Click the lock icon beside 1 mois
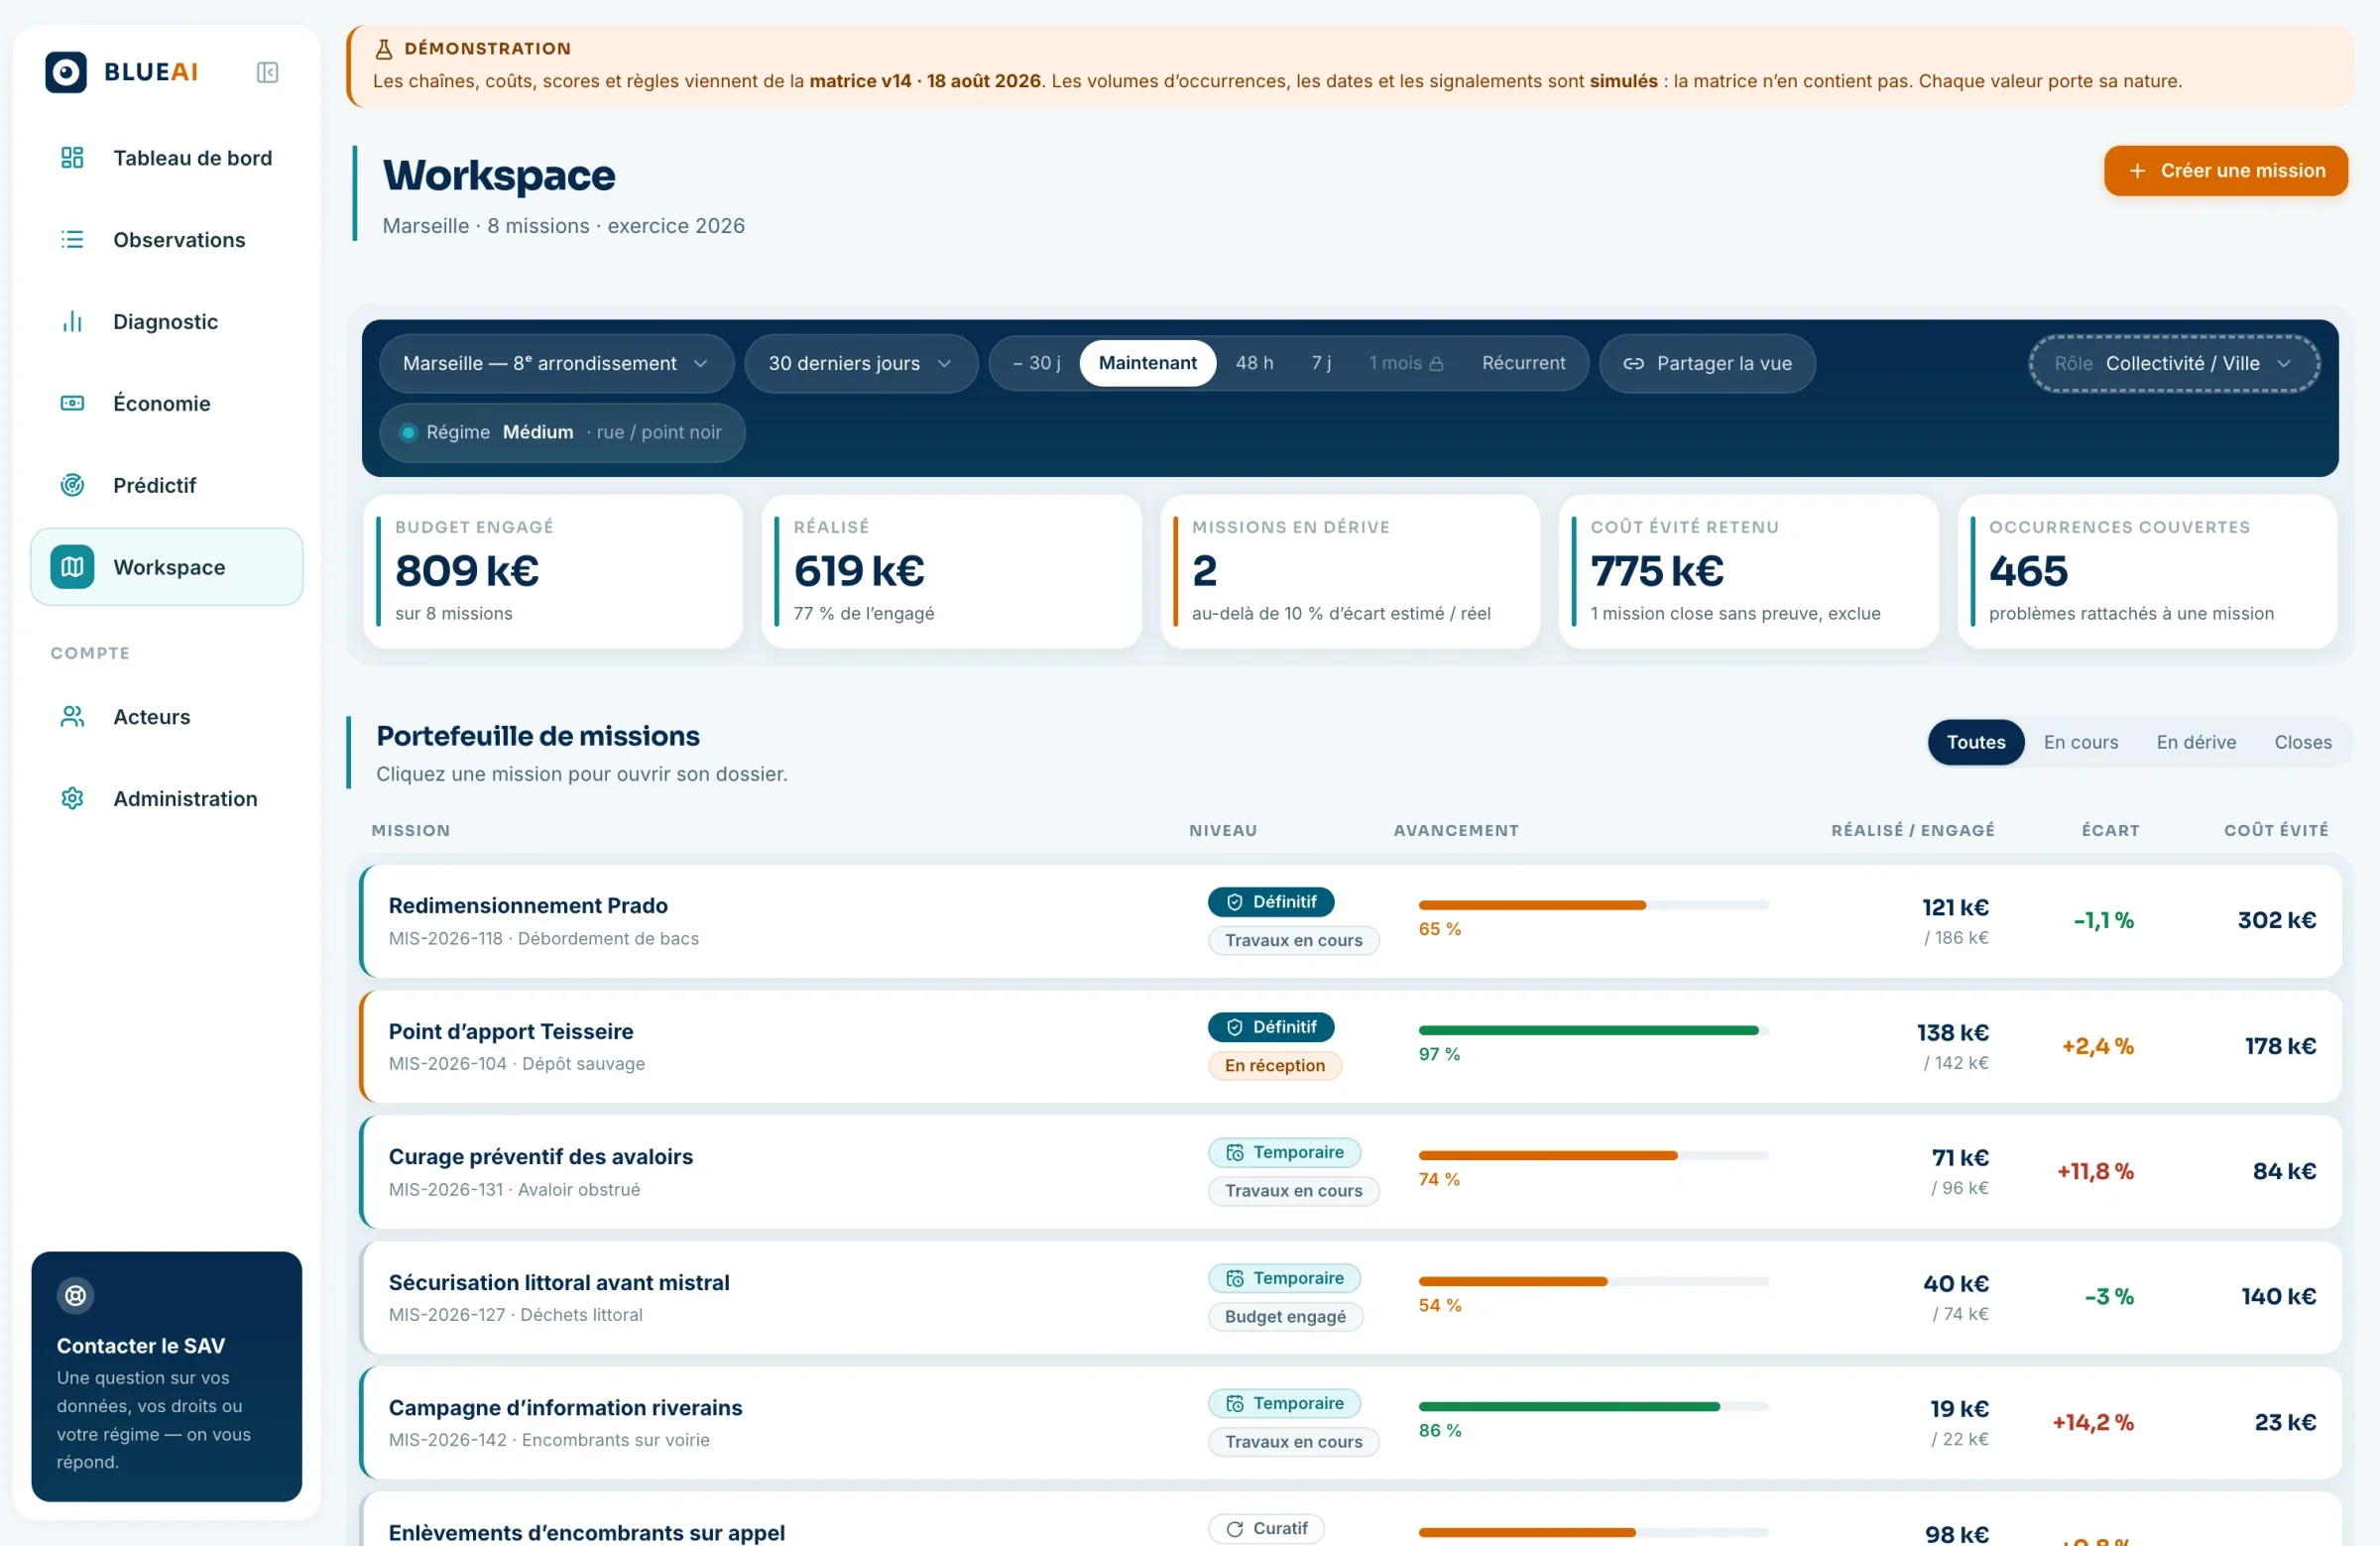The image size is (2380, 1546). (x=1436, y=364)
